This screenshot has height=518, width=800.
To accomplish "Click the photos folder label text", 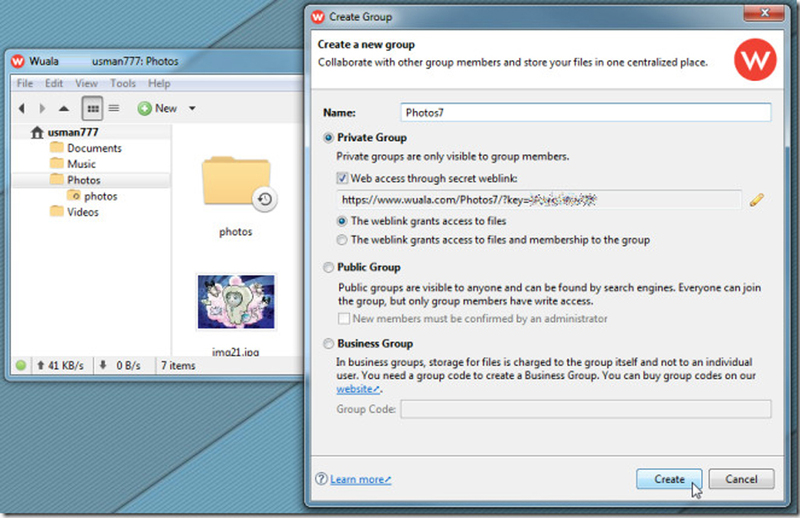I will 236,232.
